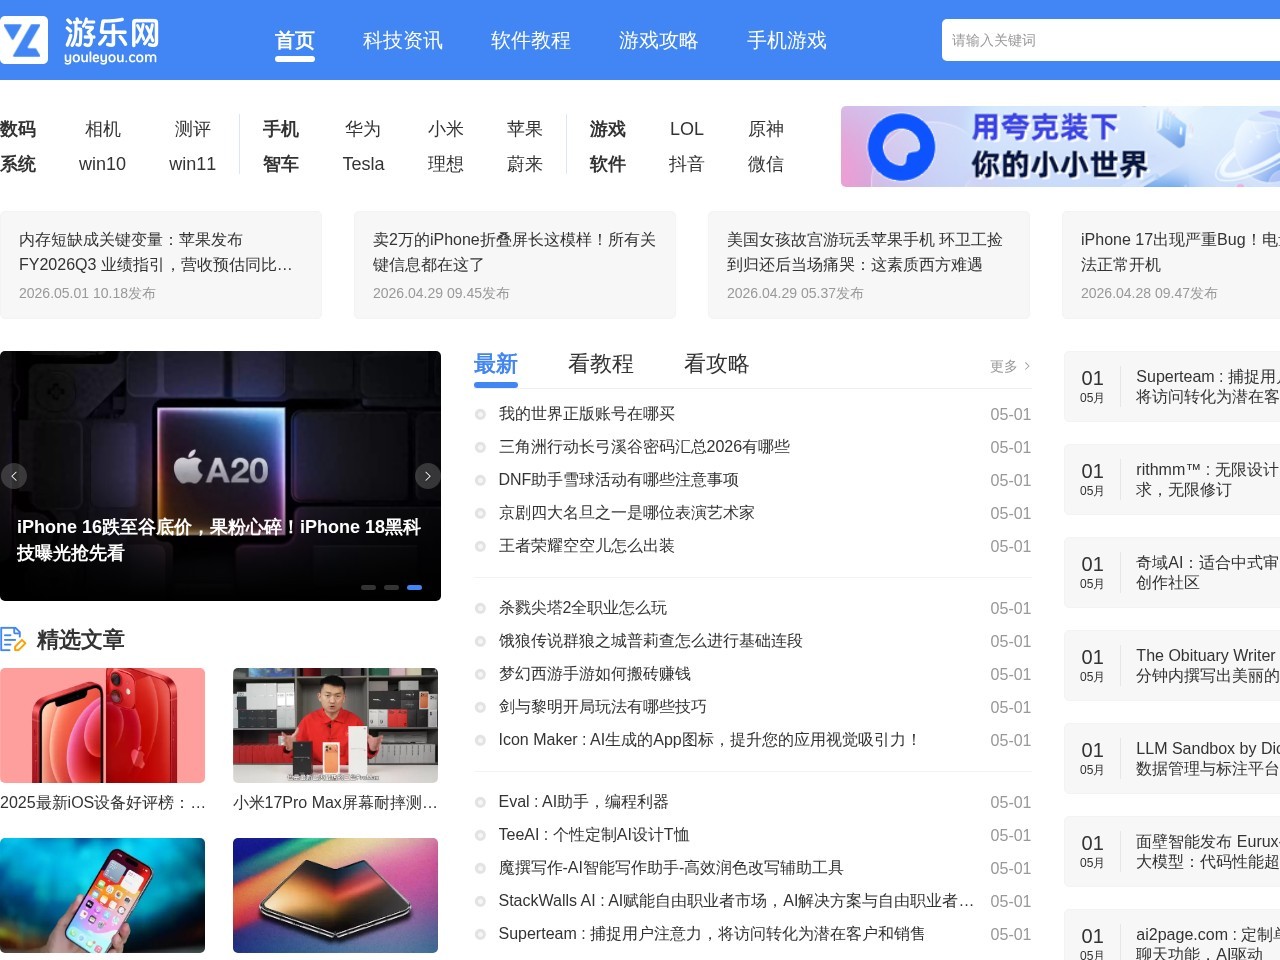Open the 理想 category link

[x=446, y=164]
